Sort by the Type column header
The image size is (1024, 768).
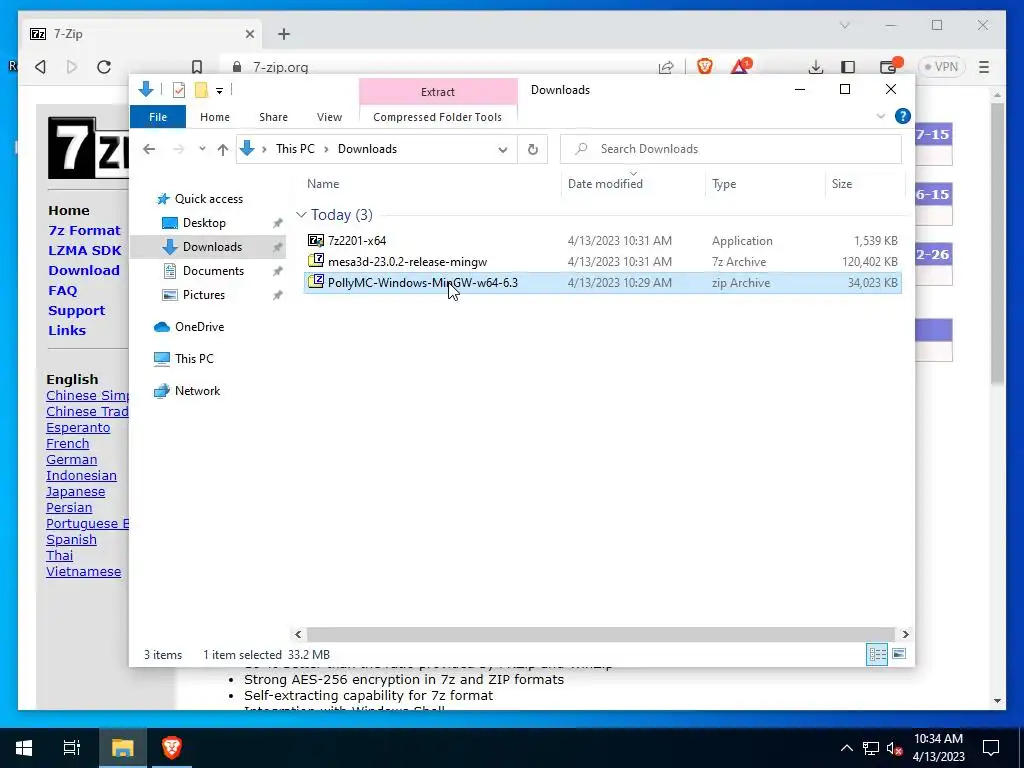click(724, 184)
